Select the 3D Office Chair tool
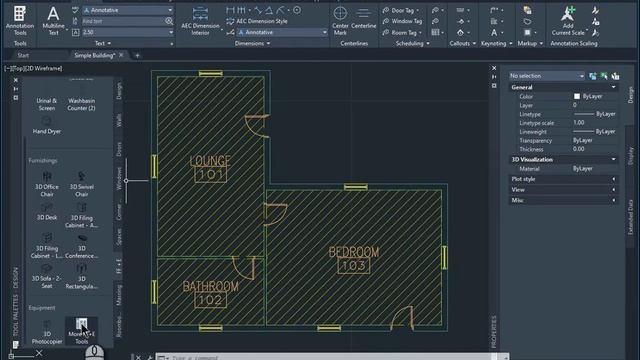640x360 pixels. coord(47,184)
